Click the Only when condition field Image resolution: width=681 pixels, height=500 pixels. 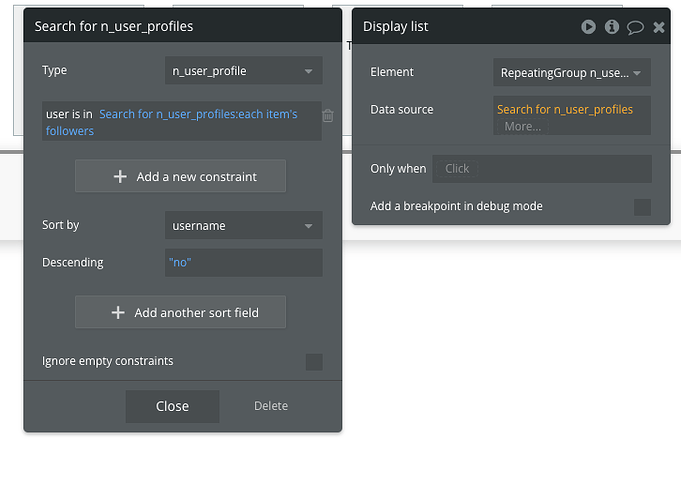tap(541, 169)
